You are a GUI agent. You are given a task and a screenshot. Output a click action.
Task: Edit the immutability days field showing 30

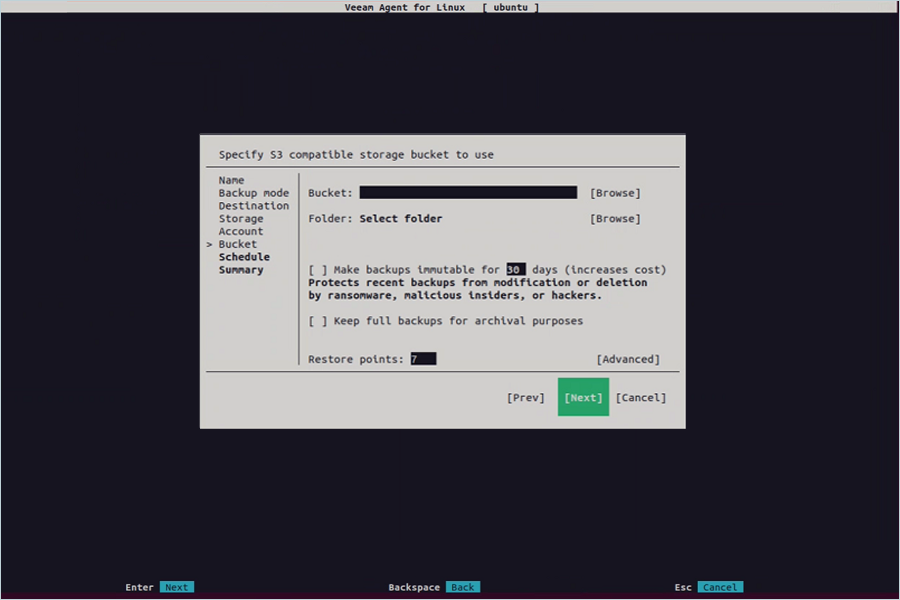click(515, 269)
